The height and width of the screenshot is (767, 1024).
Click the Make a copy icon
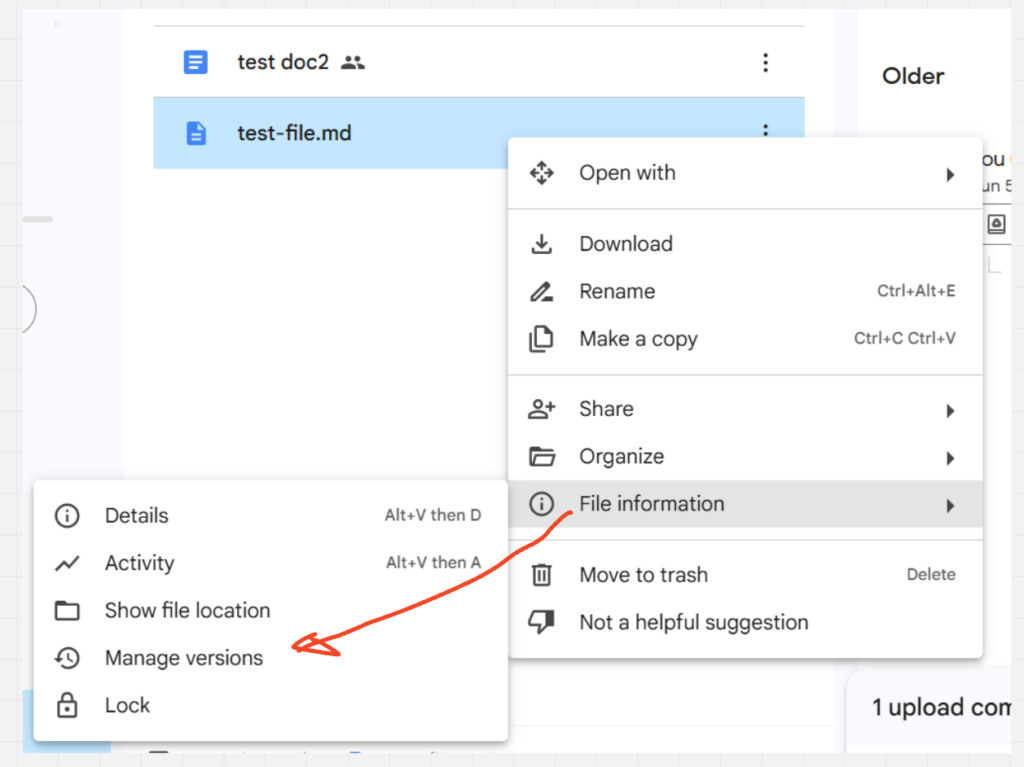541,340
